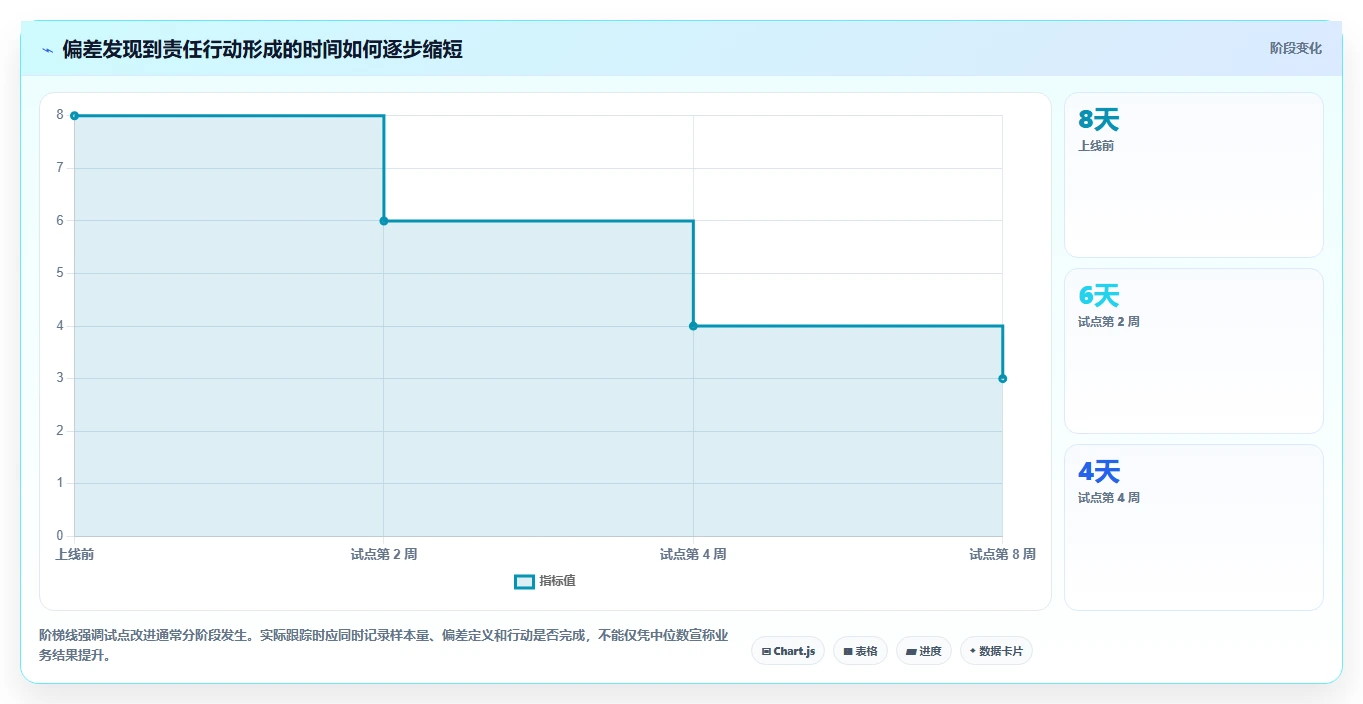Click the y-axis value 5
The height and width of the screenshot is (704, 1363).
(60, 273)
